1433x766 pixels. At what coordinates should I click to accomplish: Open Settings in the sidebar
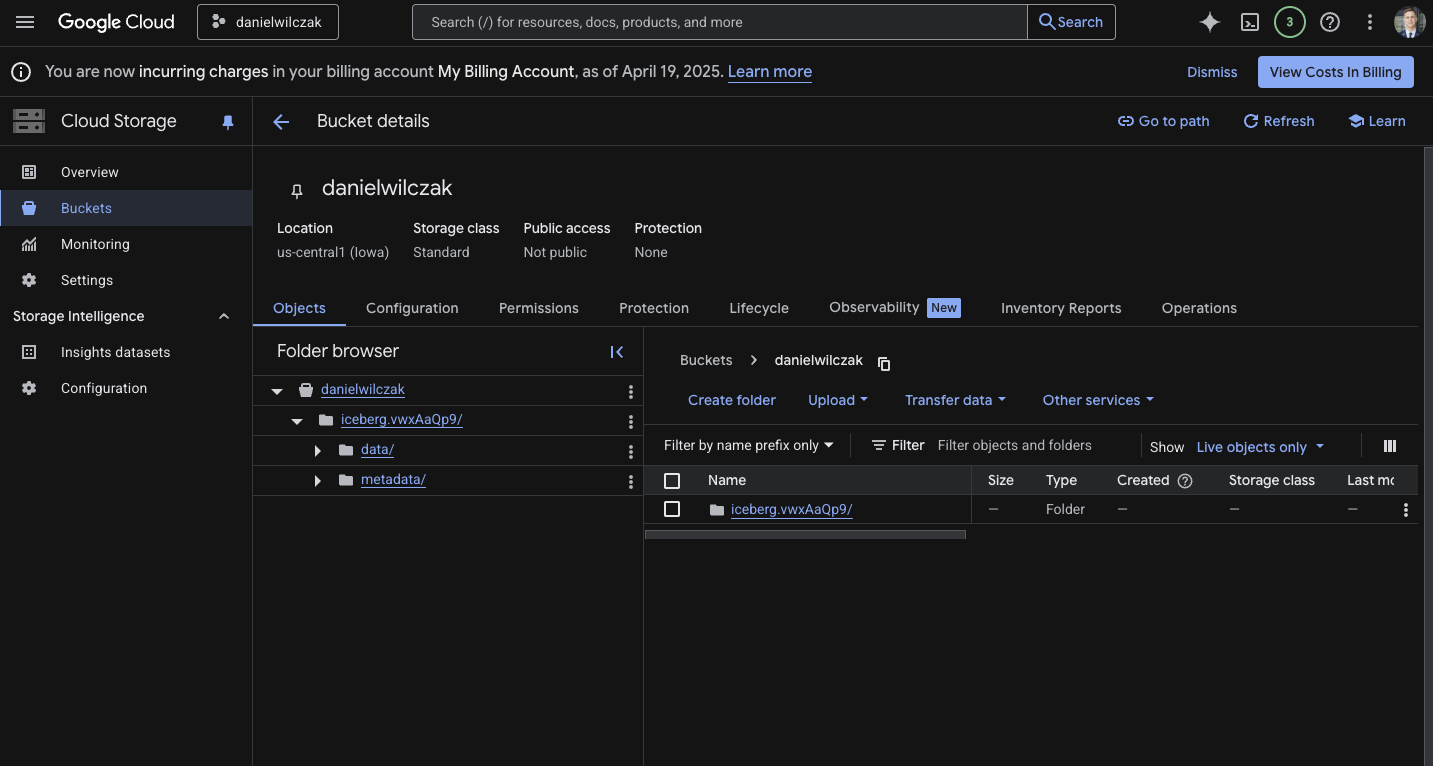[x=126, y=280]
